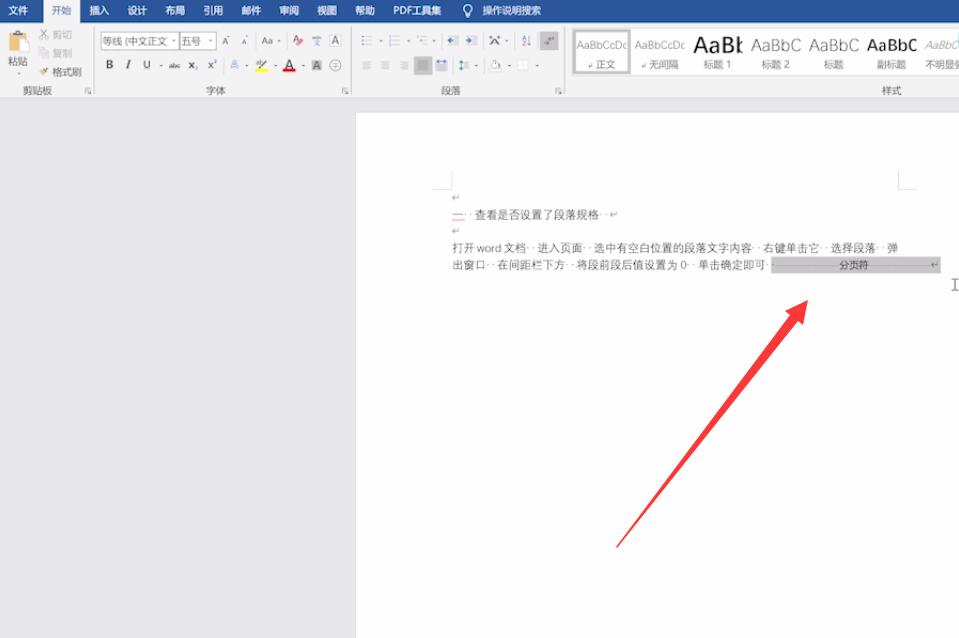
Task: Open the line spacing dropdown
Action: (467, 65)
